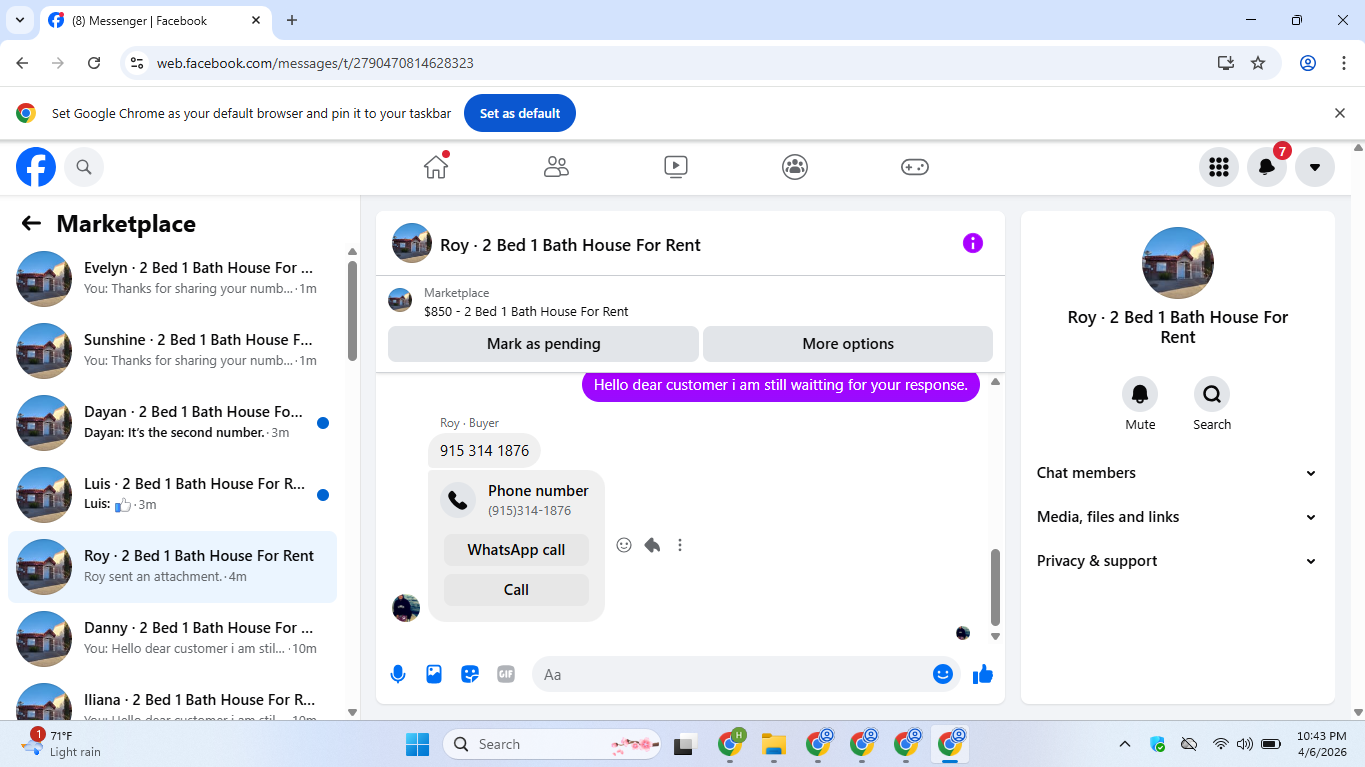Click the Mark as pending button
Image resolution: width=1365 pixels, height=767 pixels.
(x=543, y=344)
